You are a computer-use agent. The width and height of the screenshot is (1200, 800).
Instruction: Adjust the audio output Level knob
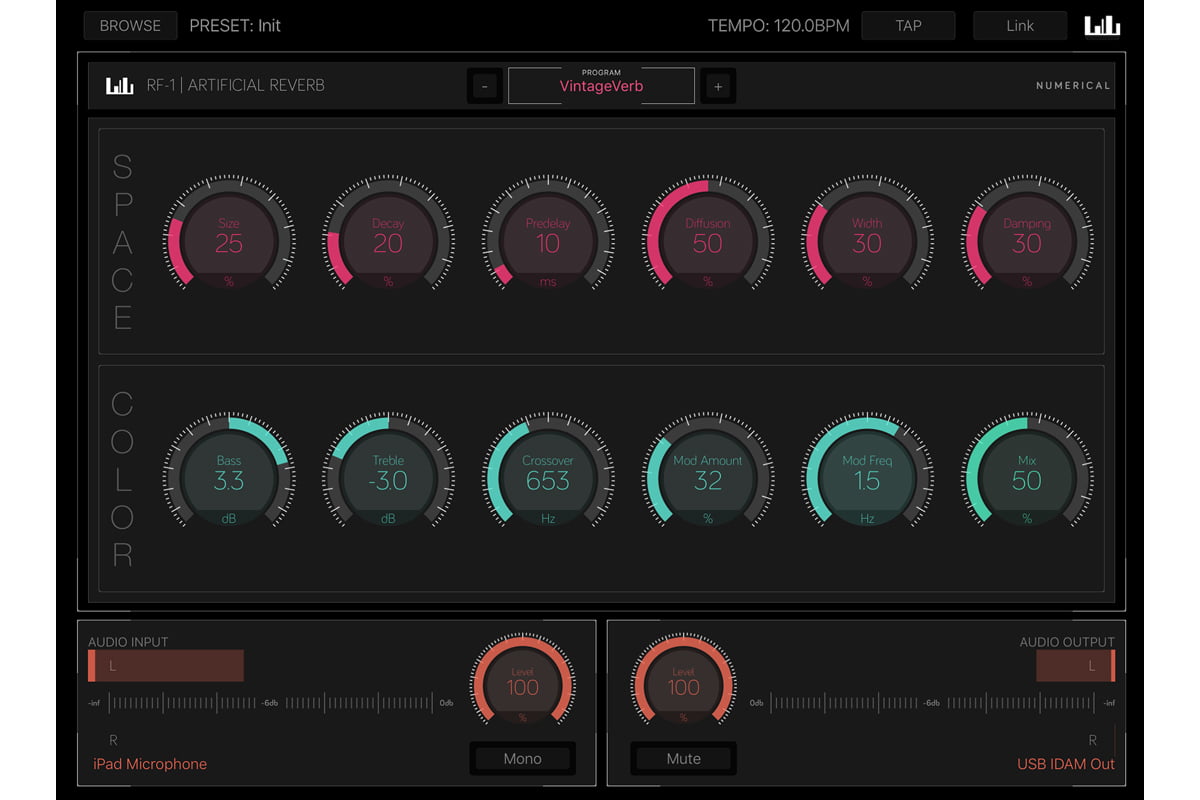pos(683,680)
